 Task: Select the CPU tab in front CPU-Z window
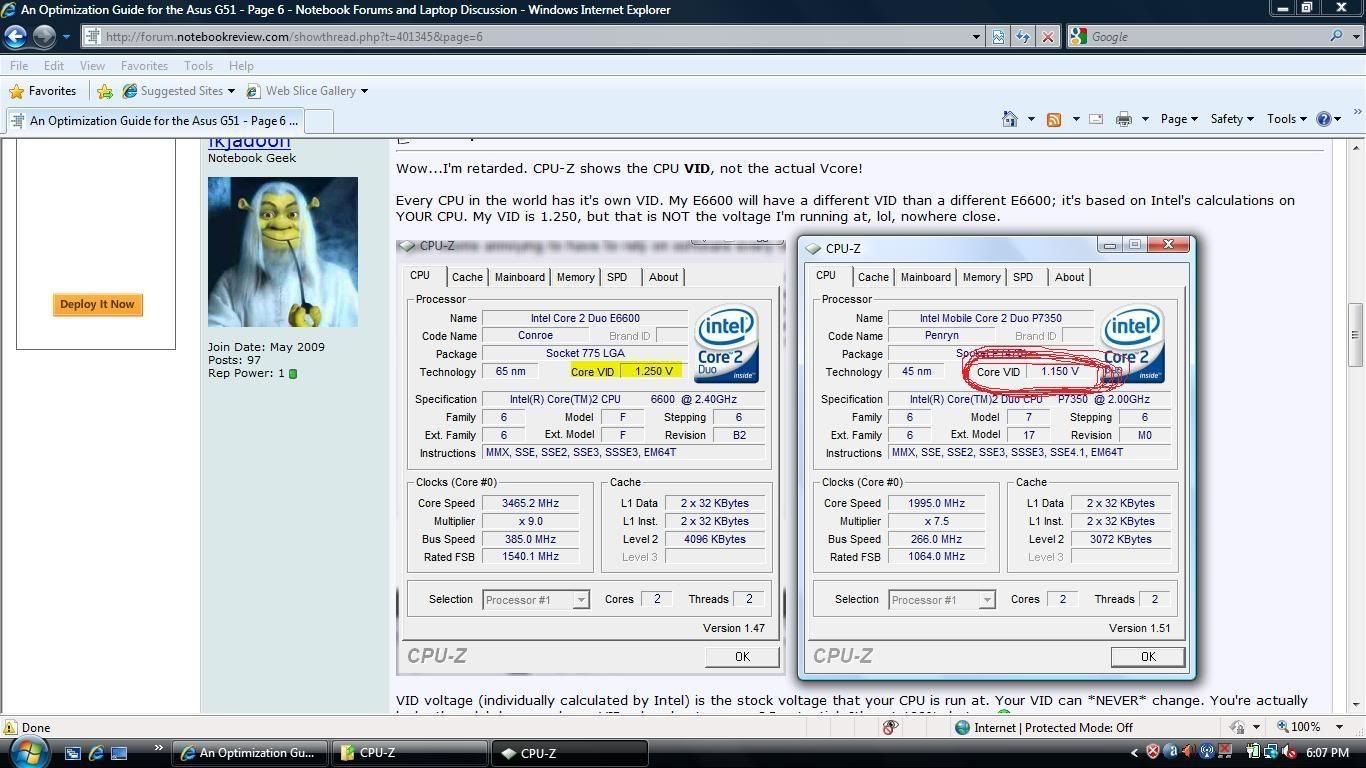click(x=826, y=276)
